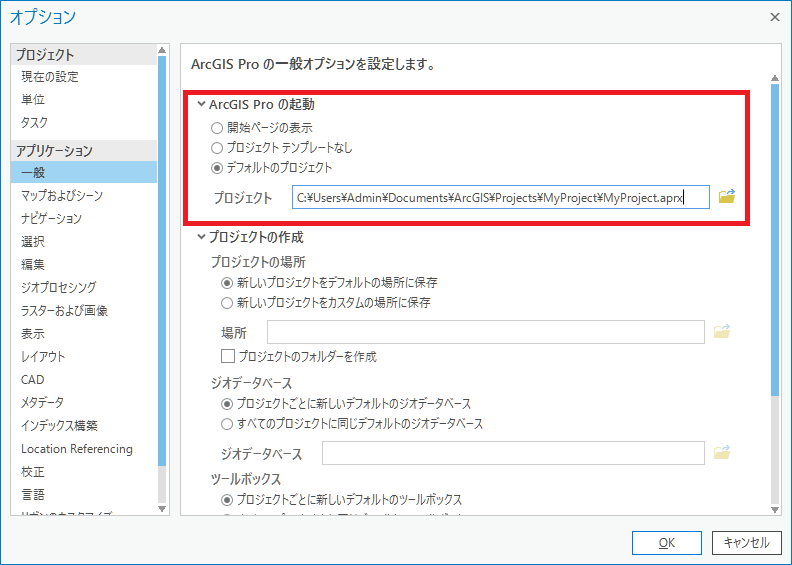Click the ツールボックス heading
Image resolution: width=792 pixels, height=565 pixels.
click(x=245, y=479)
